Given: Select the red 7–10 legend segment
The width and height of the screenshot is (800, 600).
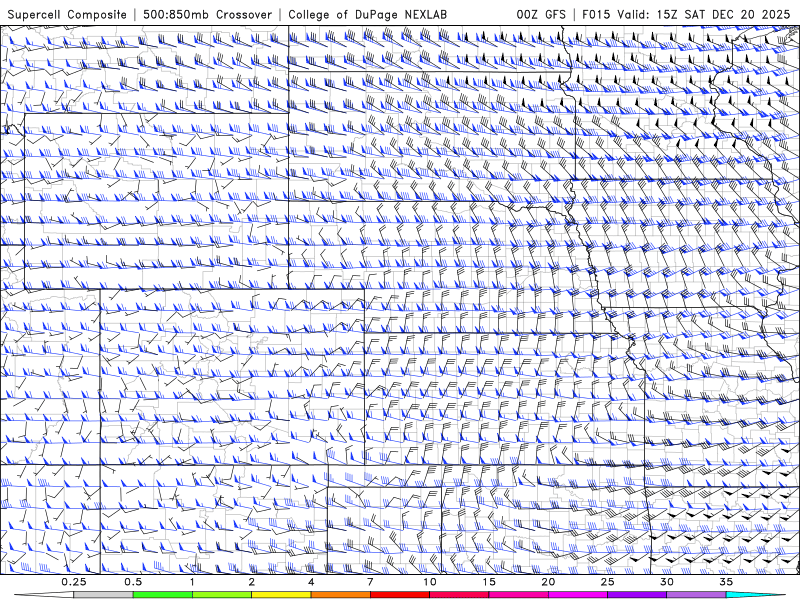Looking at the screenshot, I should [400, 595].
